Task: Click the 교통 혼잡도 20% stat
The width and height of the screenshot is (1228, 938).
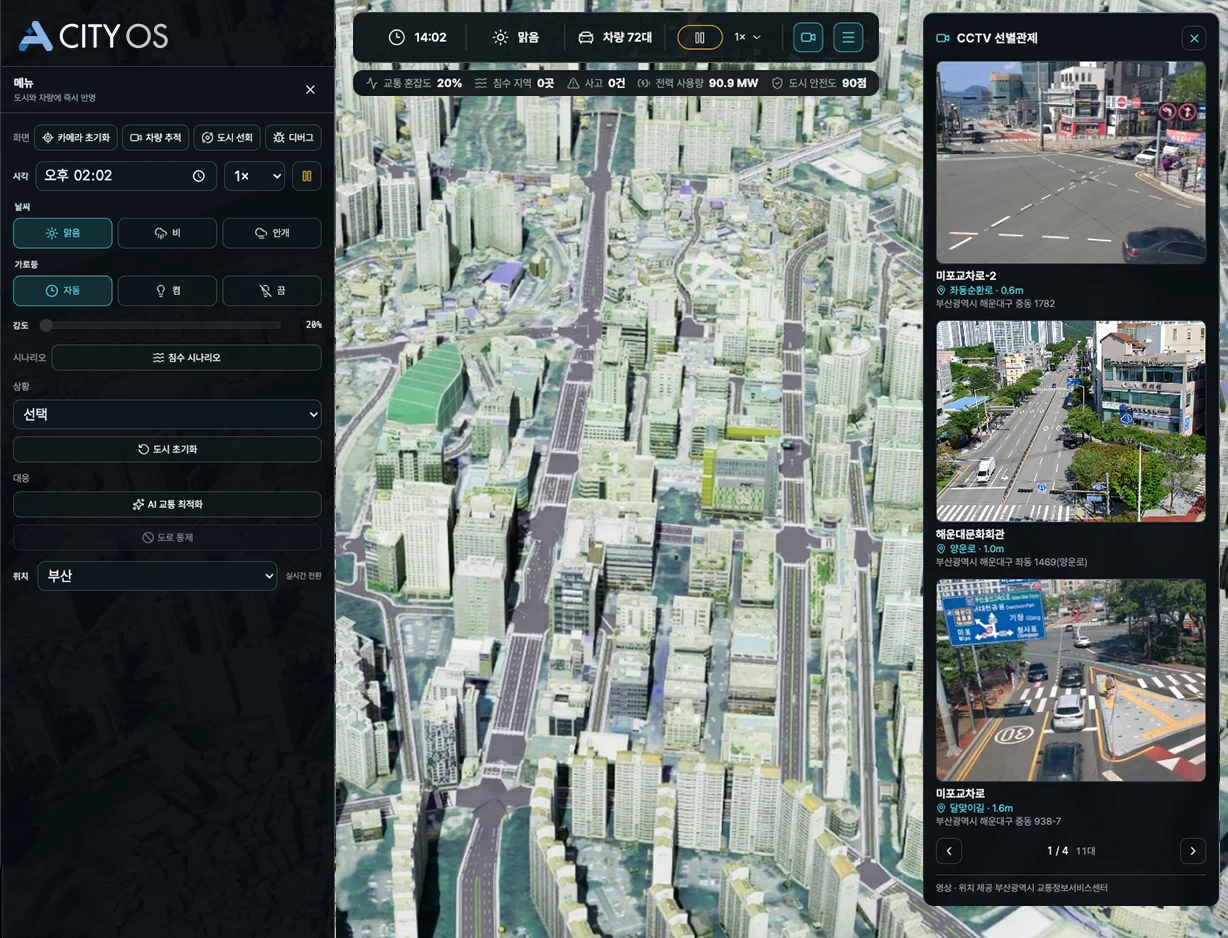Action: click(414, 83)
